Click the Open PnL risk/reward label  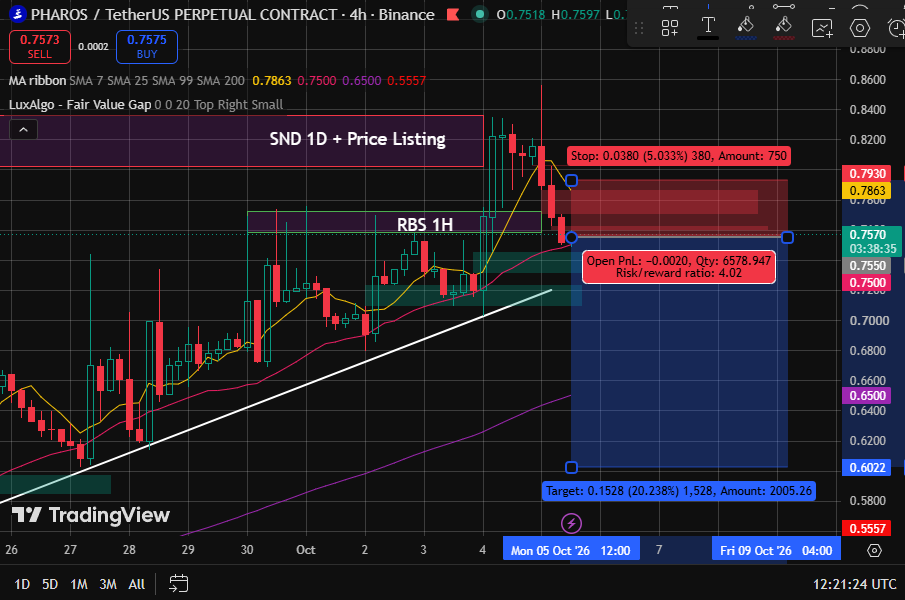click(x=679, y=267)
